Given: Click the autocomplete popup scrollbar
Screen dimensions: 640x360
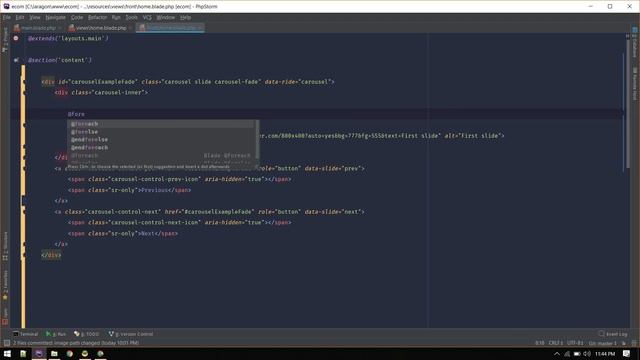Looking at the screenshot, I should point(257,139).
